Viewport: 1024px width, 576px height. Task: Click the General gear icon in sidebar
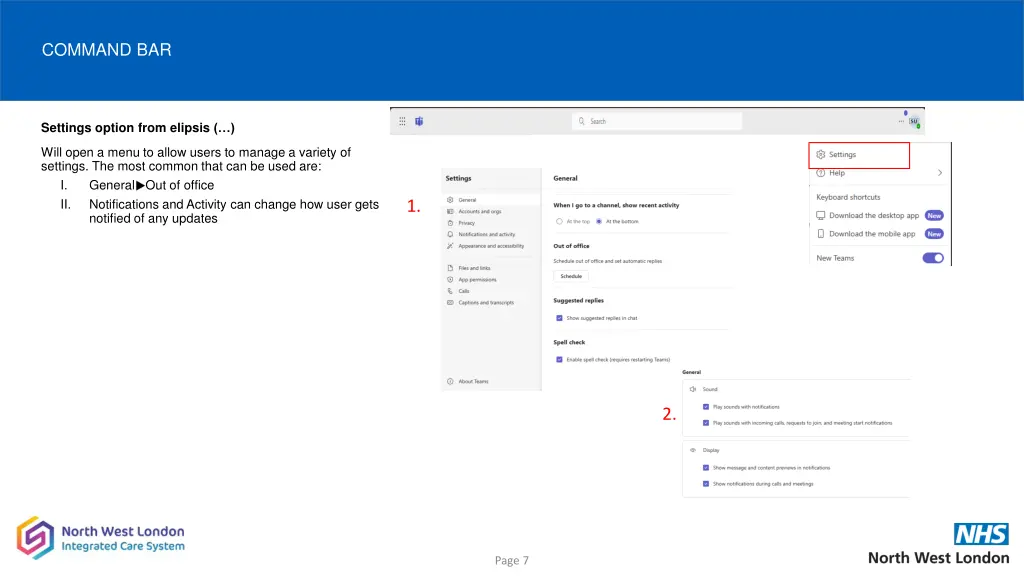pyautogui.click(x=450, y=200)
